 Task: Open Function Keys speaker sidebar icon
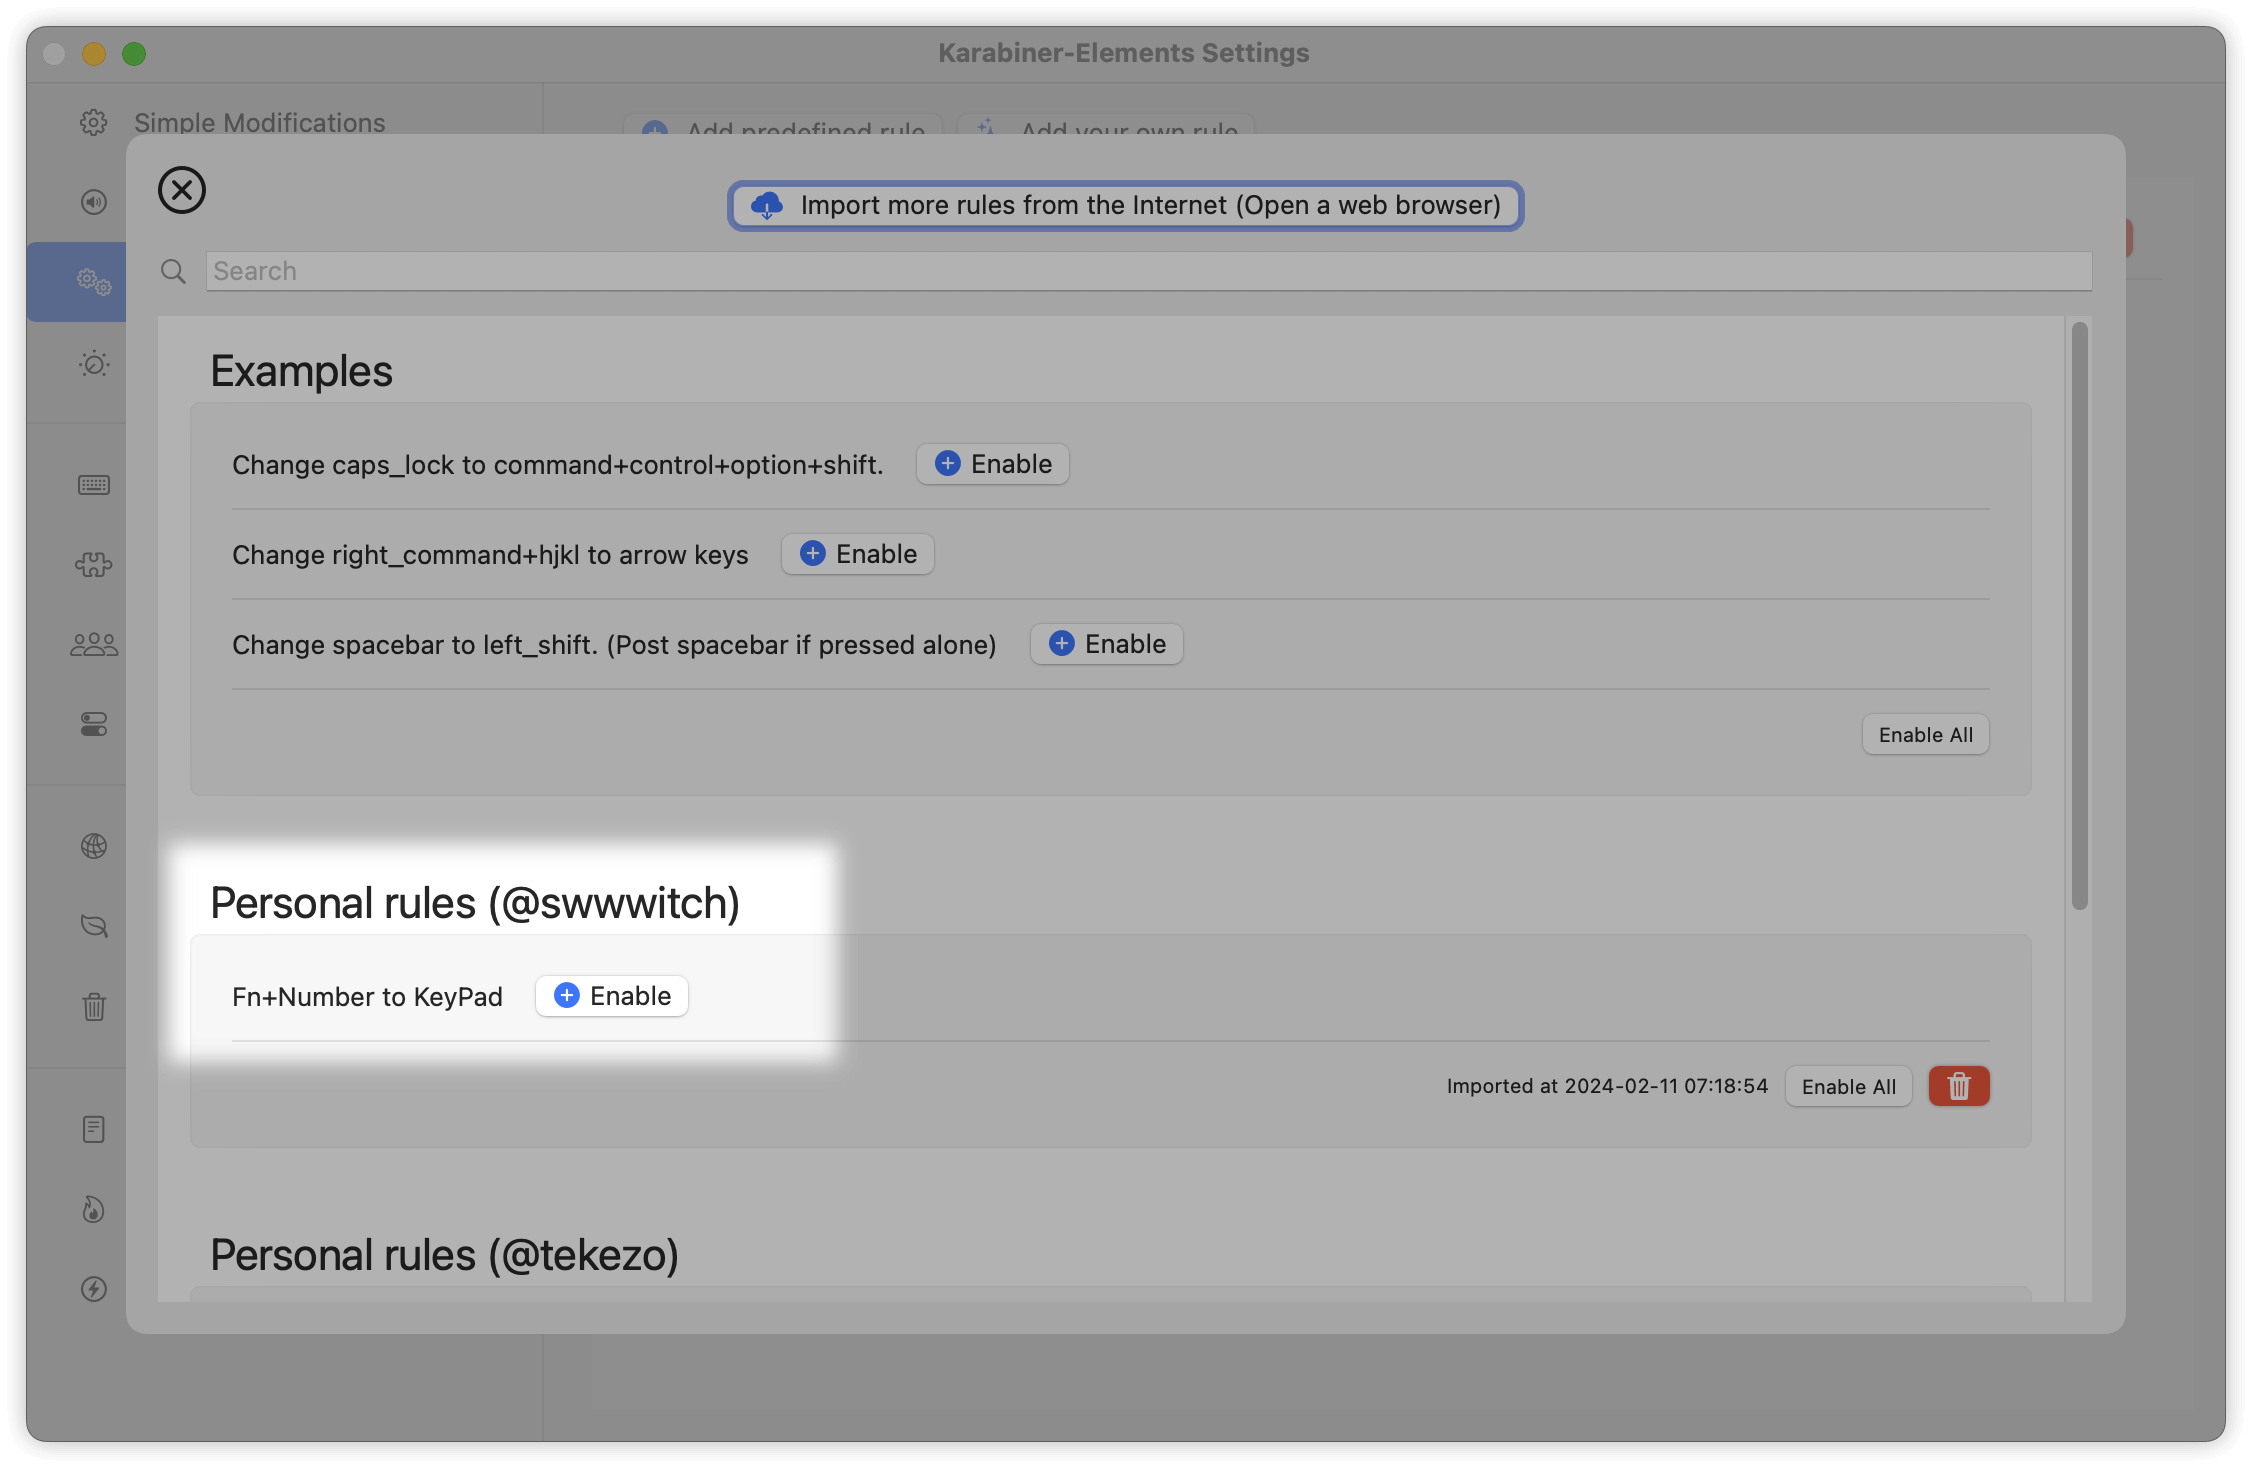click(x=94, y=202)
